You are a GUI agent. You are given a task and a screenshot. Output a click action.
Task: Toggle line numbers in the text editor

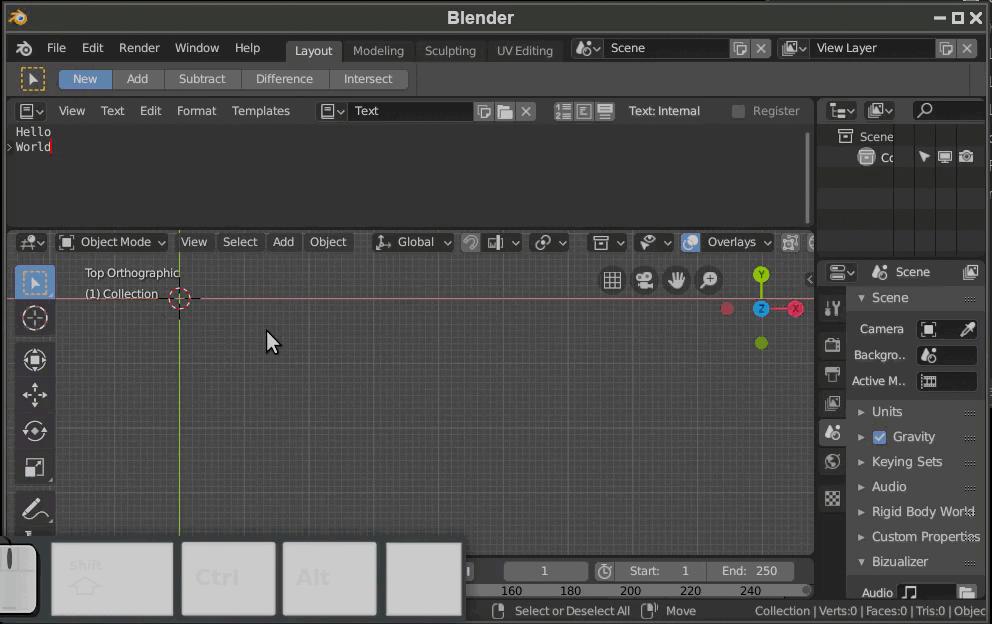click(x=562, y=111)
